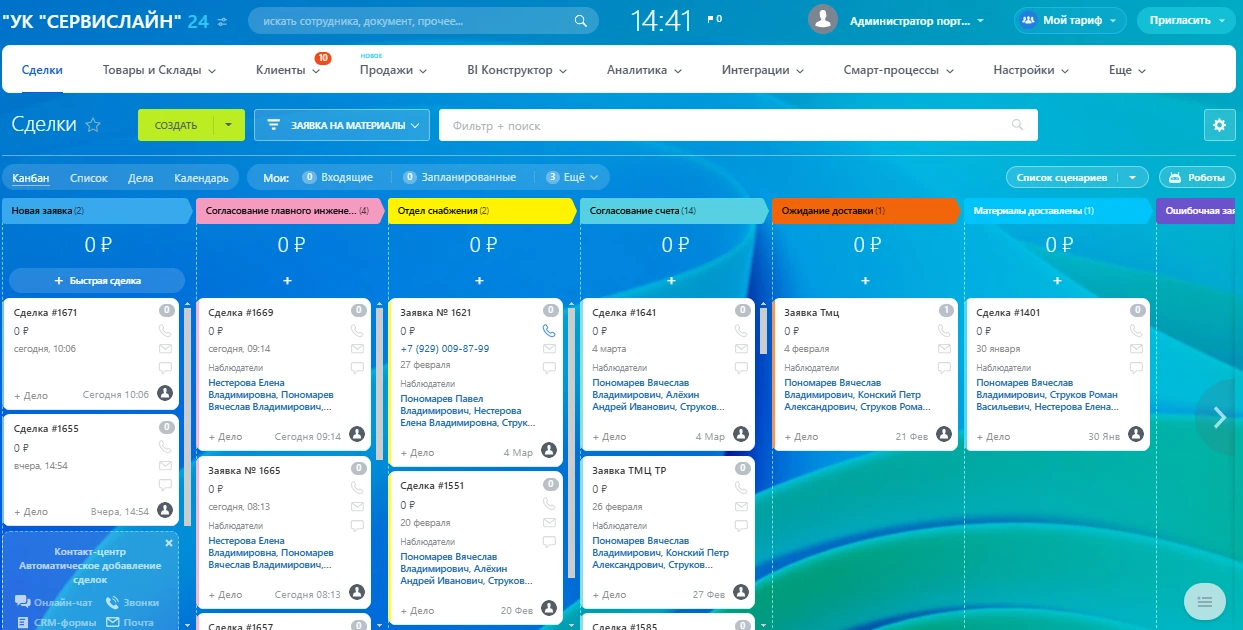Viewport: 1243px width, 630px height.
Task: Switch to the Календарь view tab
Action: [x=201, y=178]
